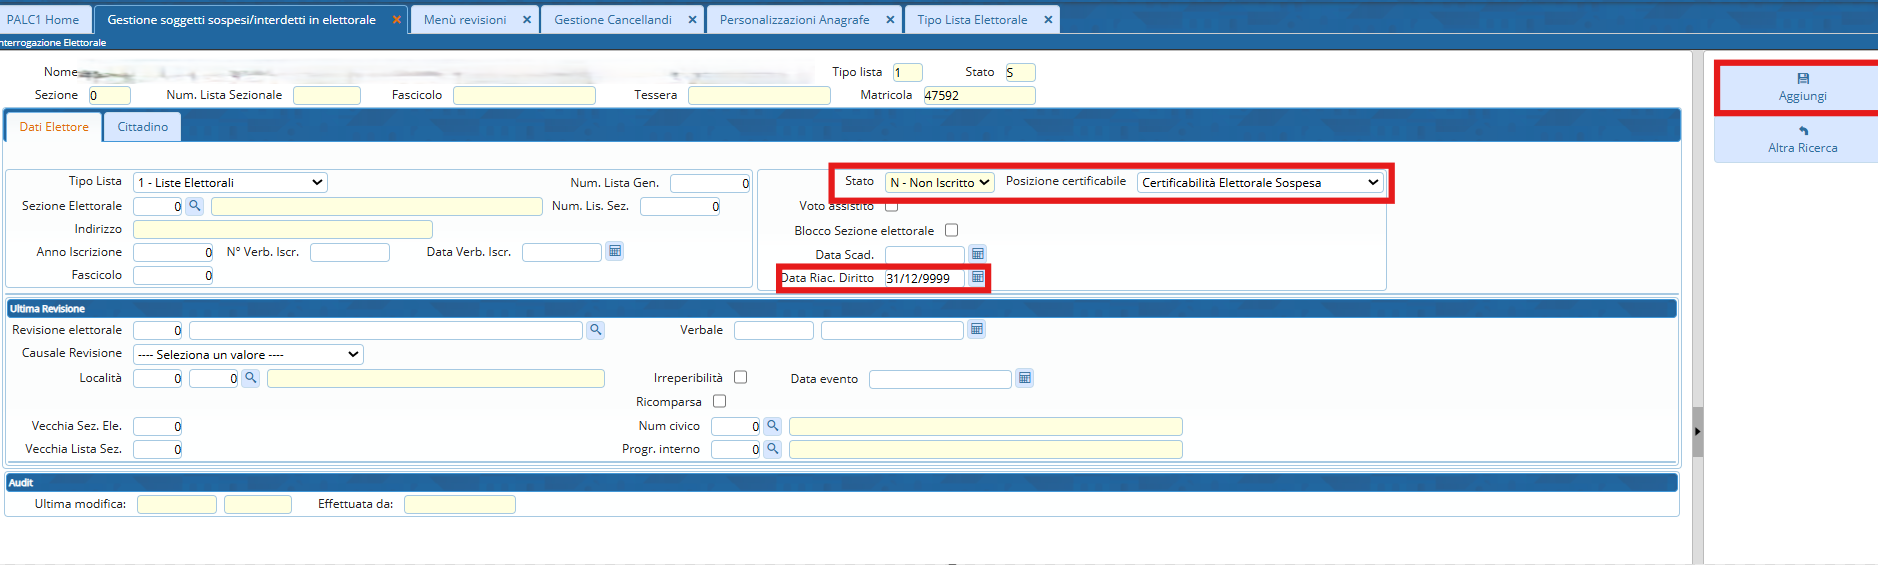1878x565 pixels.
Task: Open the Verbale date calendar icon
Action: coord(977,329)
